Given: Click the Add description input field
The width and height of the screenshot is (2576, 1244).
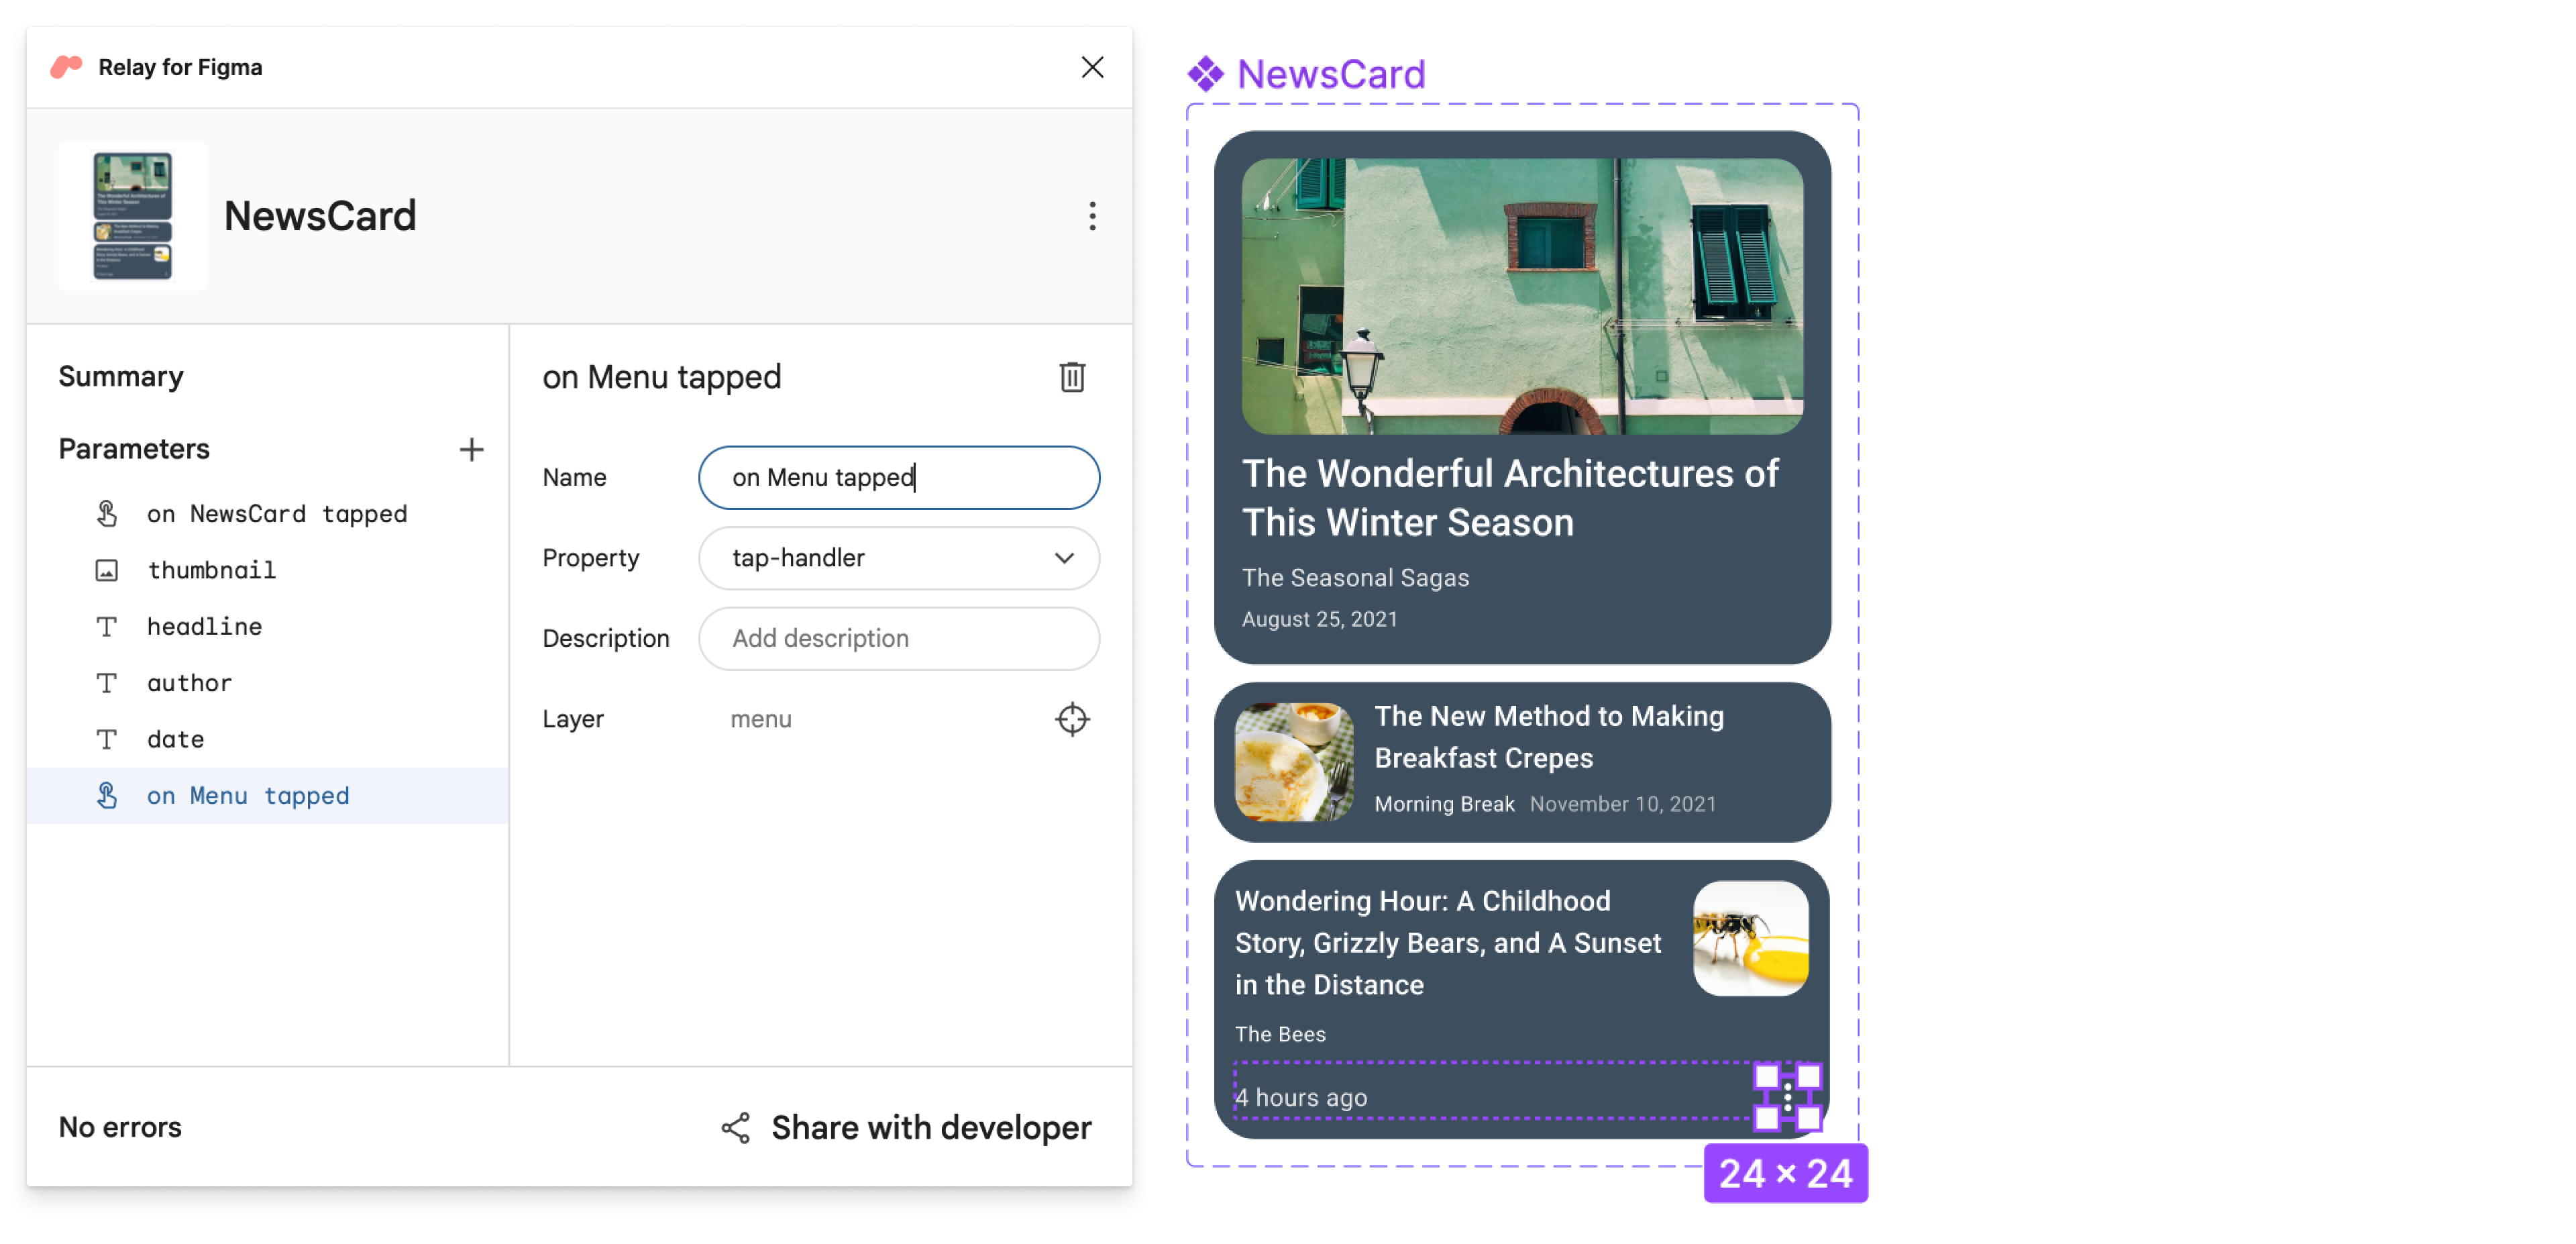Looking at the screenshot, I should coord(902,637).
